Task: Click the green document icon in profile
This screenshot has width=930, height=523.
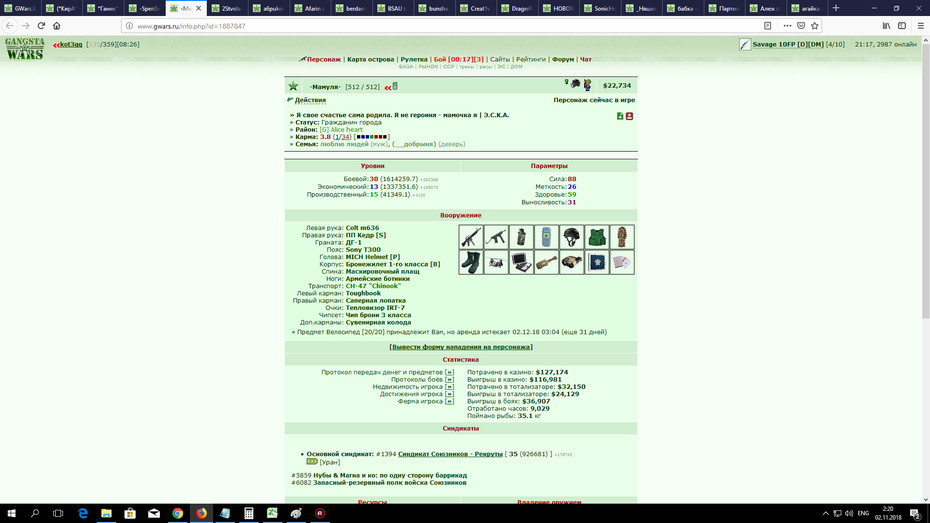Action: [620, 116]
